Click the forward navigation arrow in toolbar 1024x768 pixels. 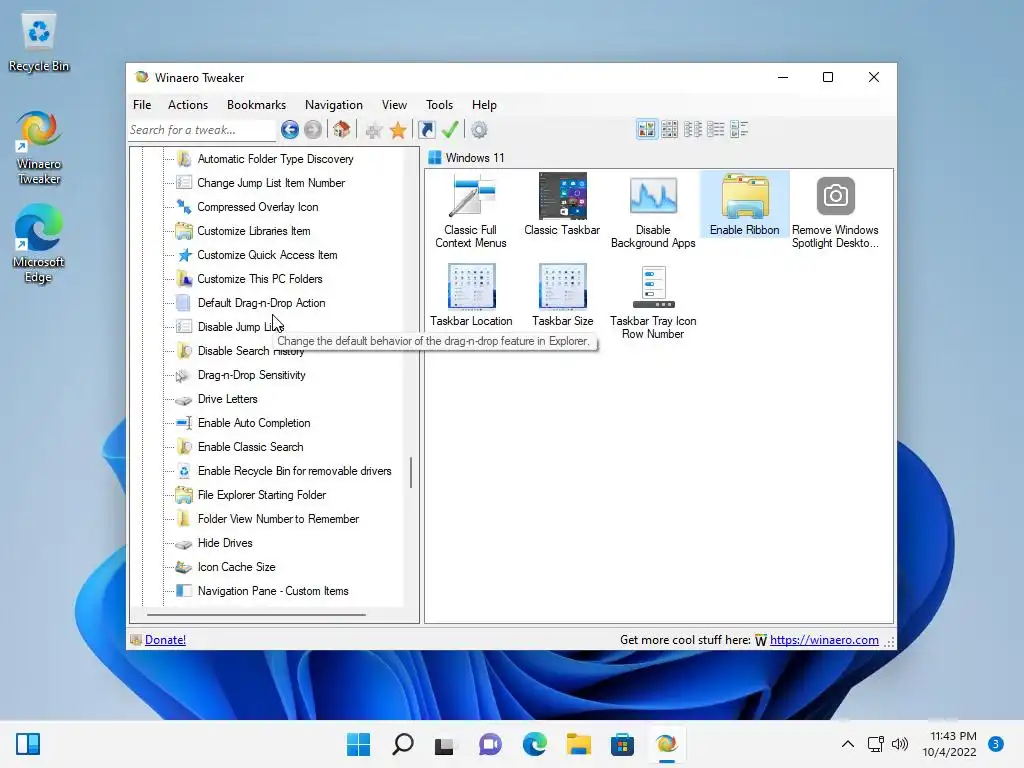(x=313, y=130)
